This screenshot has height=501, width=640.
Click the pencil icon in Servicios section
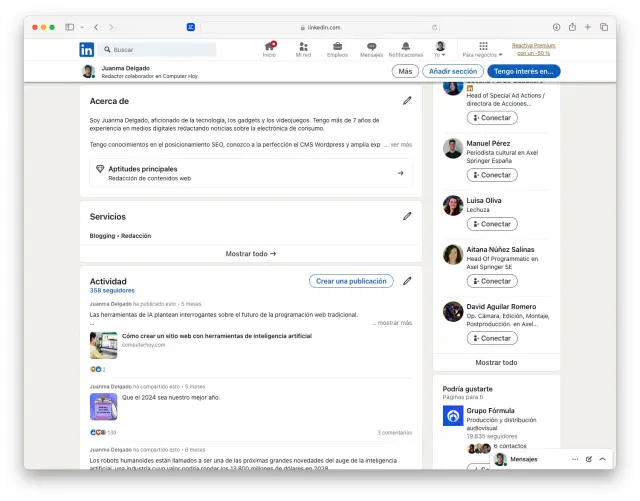407,216
